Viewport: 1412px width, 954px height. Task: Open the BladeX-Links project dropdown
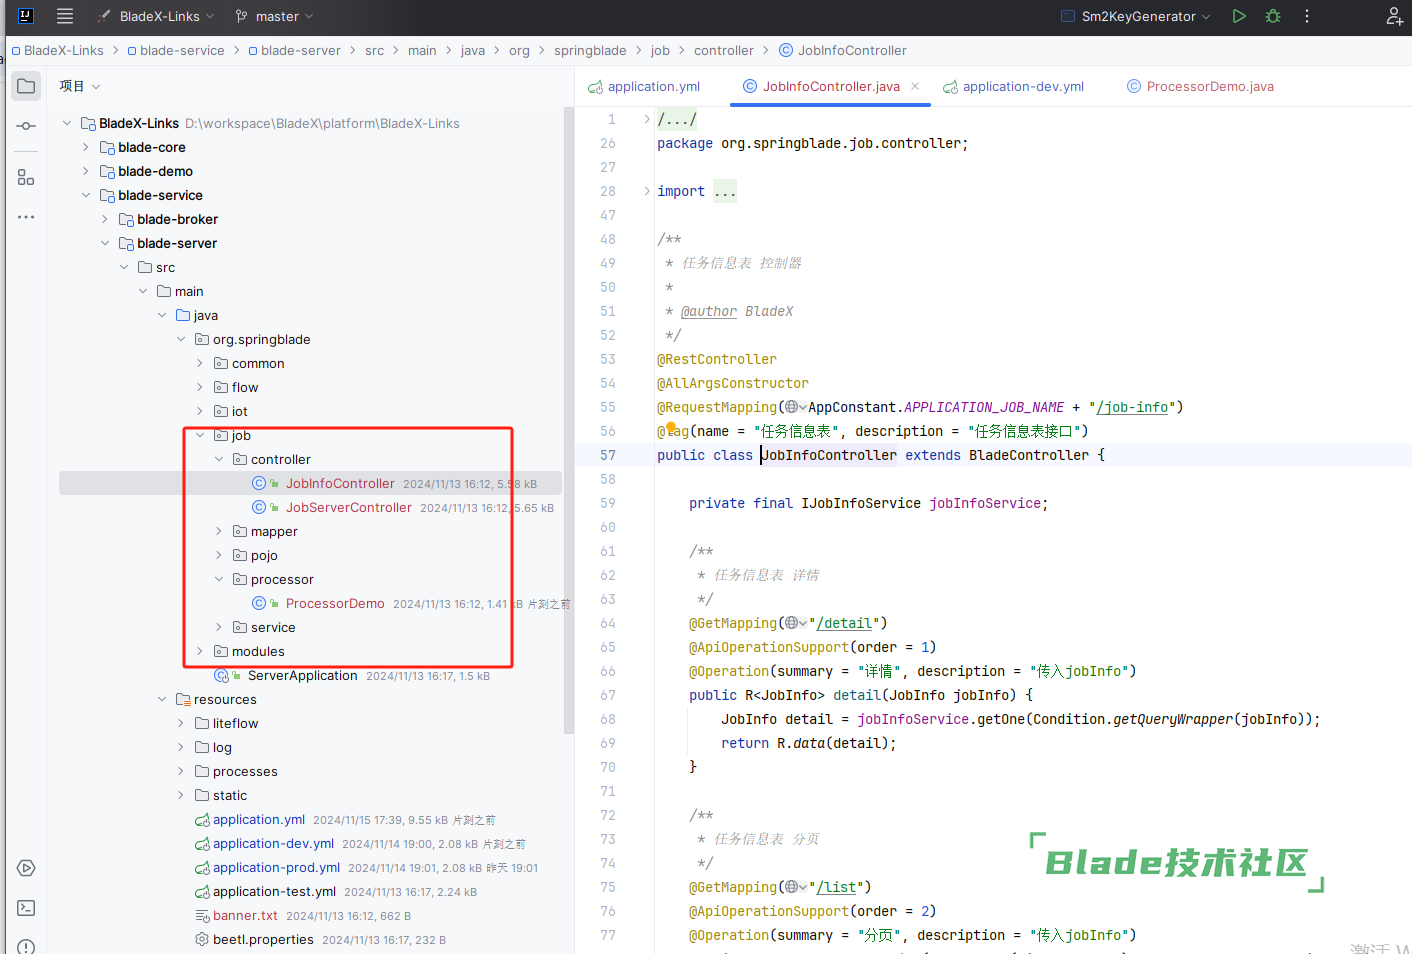click(x=166, y=16)
